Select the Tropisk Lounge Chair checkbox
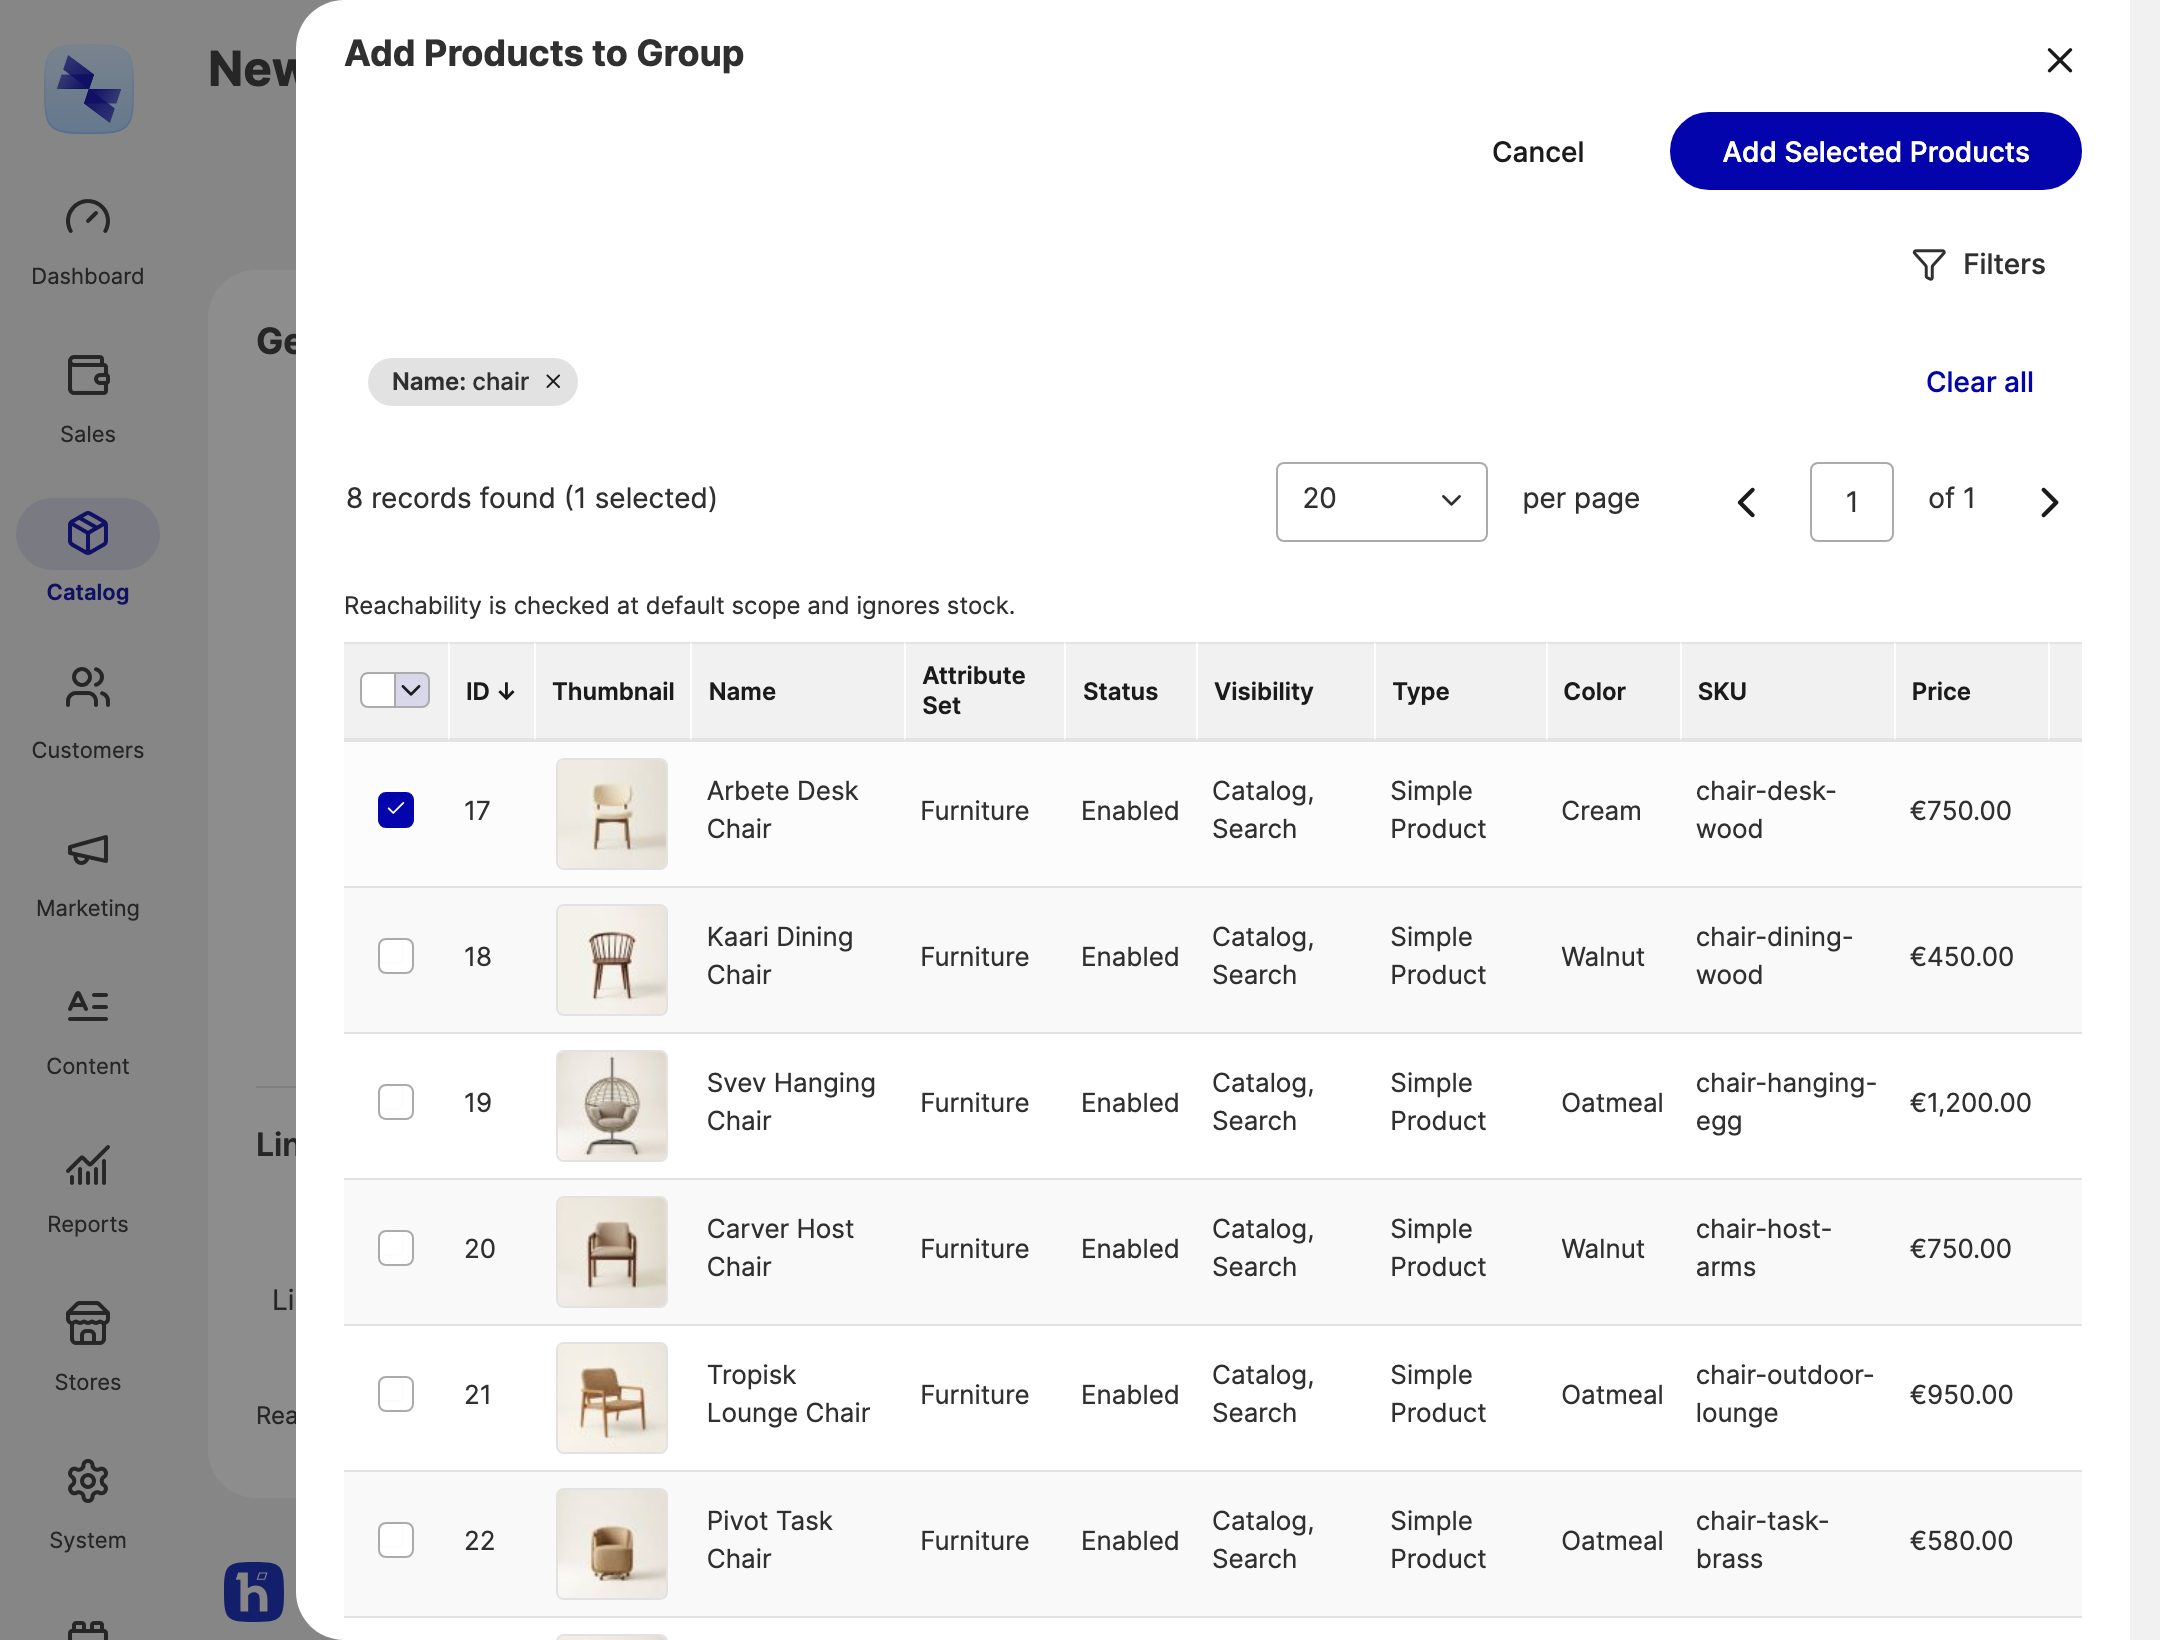 (396, 1393)
